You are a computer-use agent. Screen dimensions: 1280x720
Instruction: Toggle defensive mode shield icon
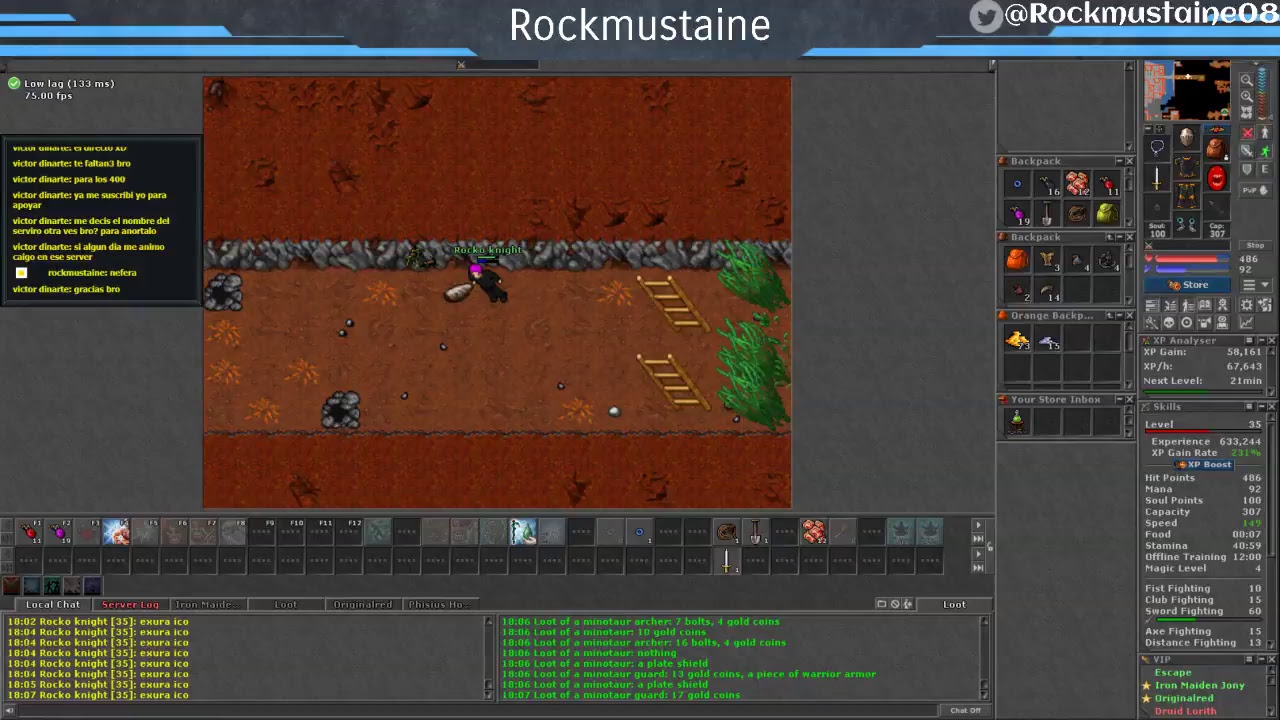point(1247,169)
